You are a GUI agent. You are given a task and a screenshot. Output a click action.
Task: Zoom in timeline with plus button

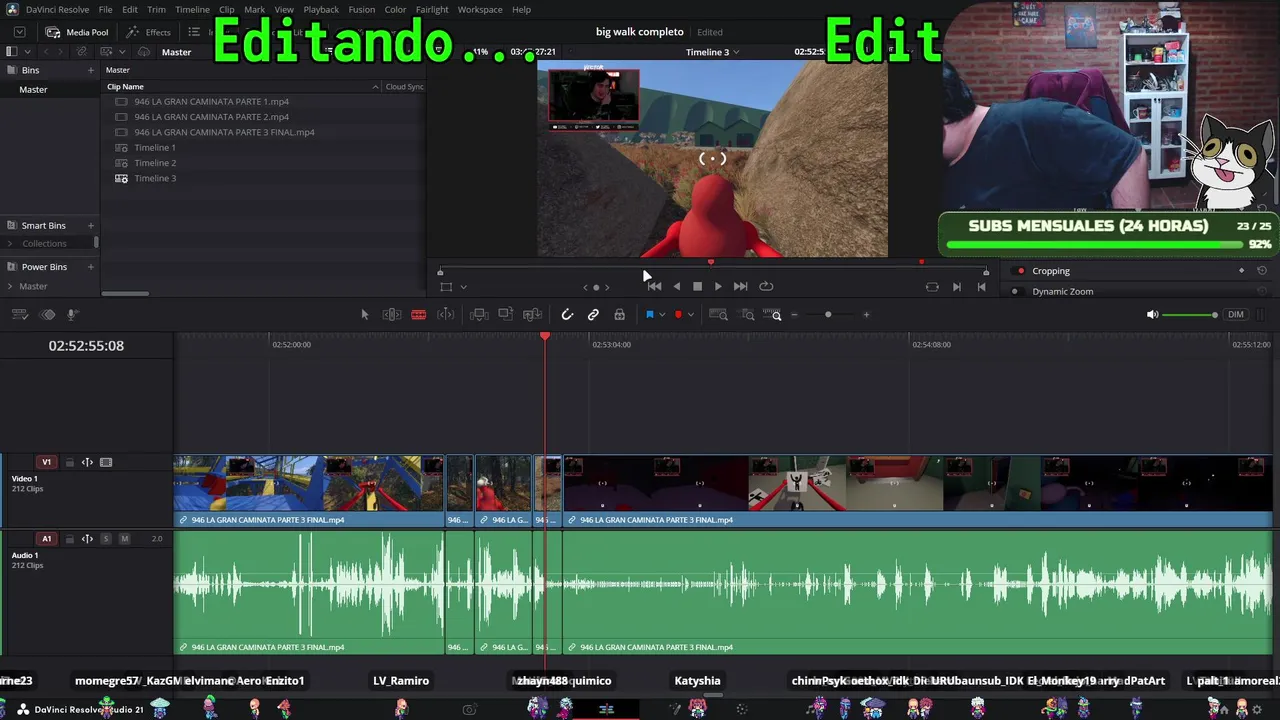[866, 315]
